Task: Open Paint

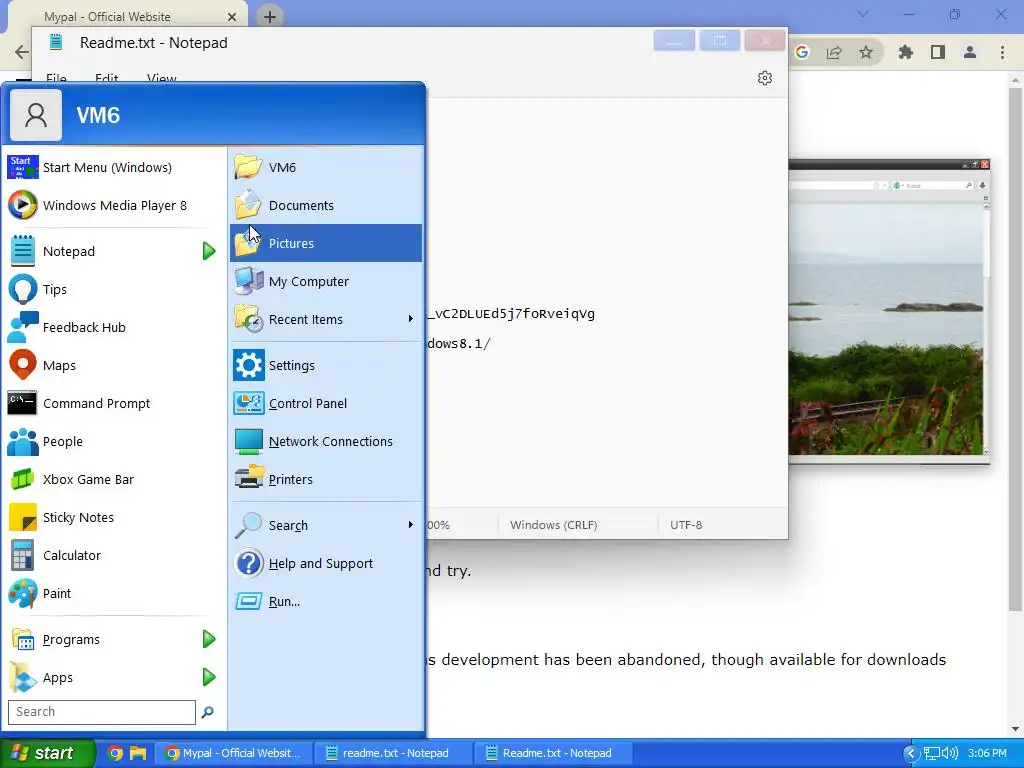Action: pyautogui.click(x=114, y=593)
